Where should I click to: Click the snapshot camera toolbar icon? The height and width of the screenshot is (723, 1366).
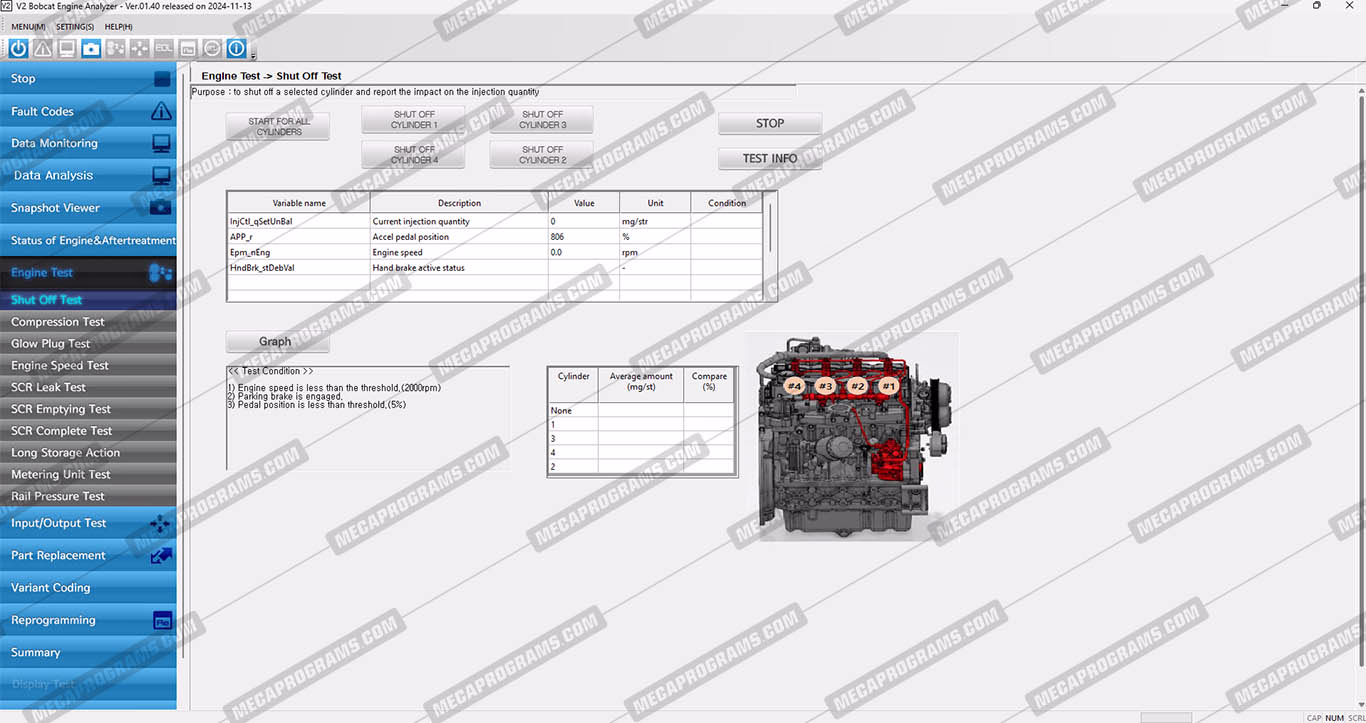91,48
